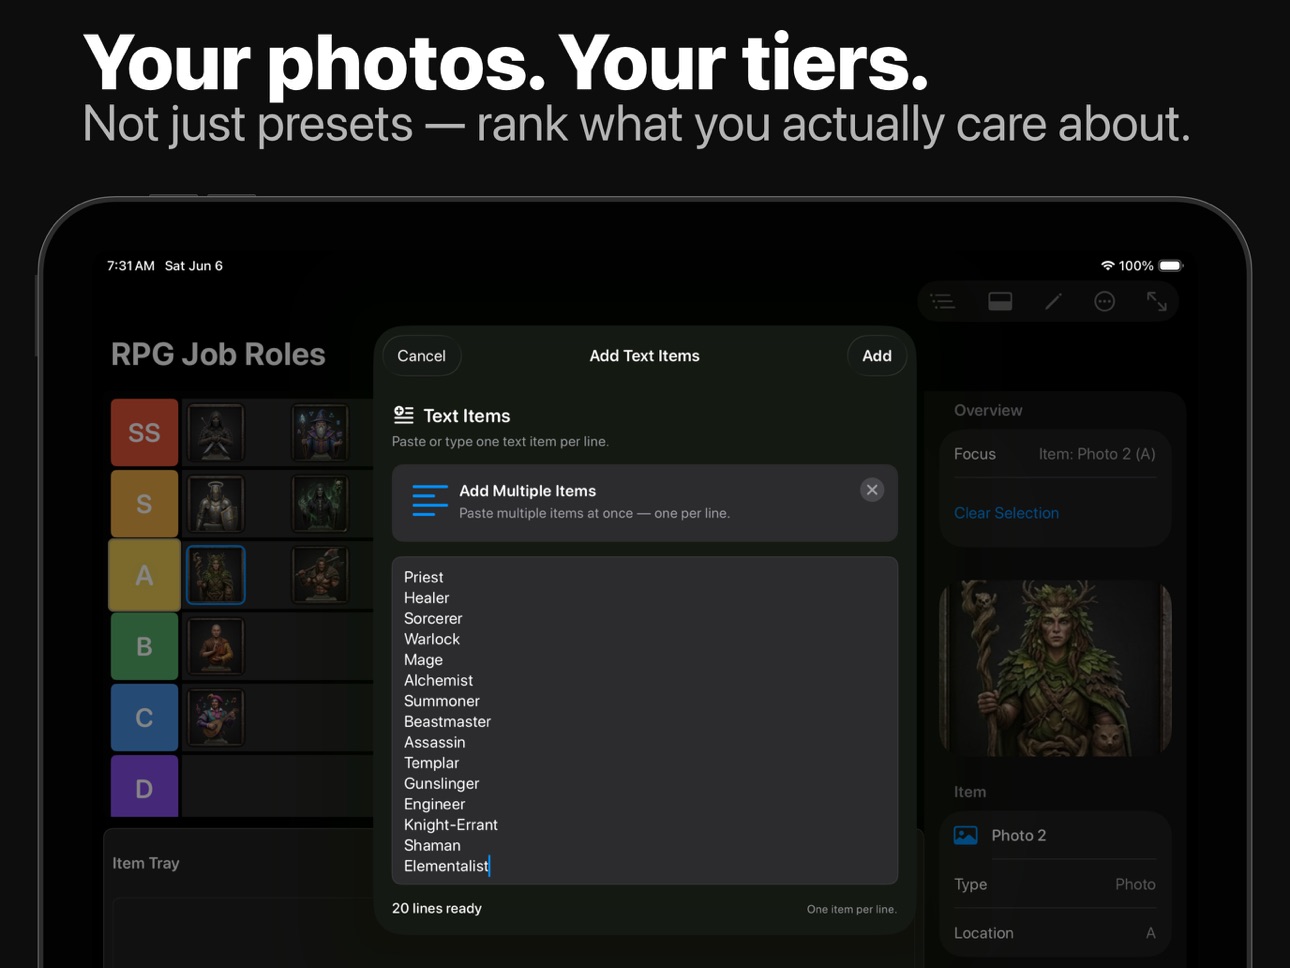The width and height of the screenshot is (1290, 968).
Task: Click the Add Multiple Items lines icon
Action: pos(430,501)
